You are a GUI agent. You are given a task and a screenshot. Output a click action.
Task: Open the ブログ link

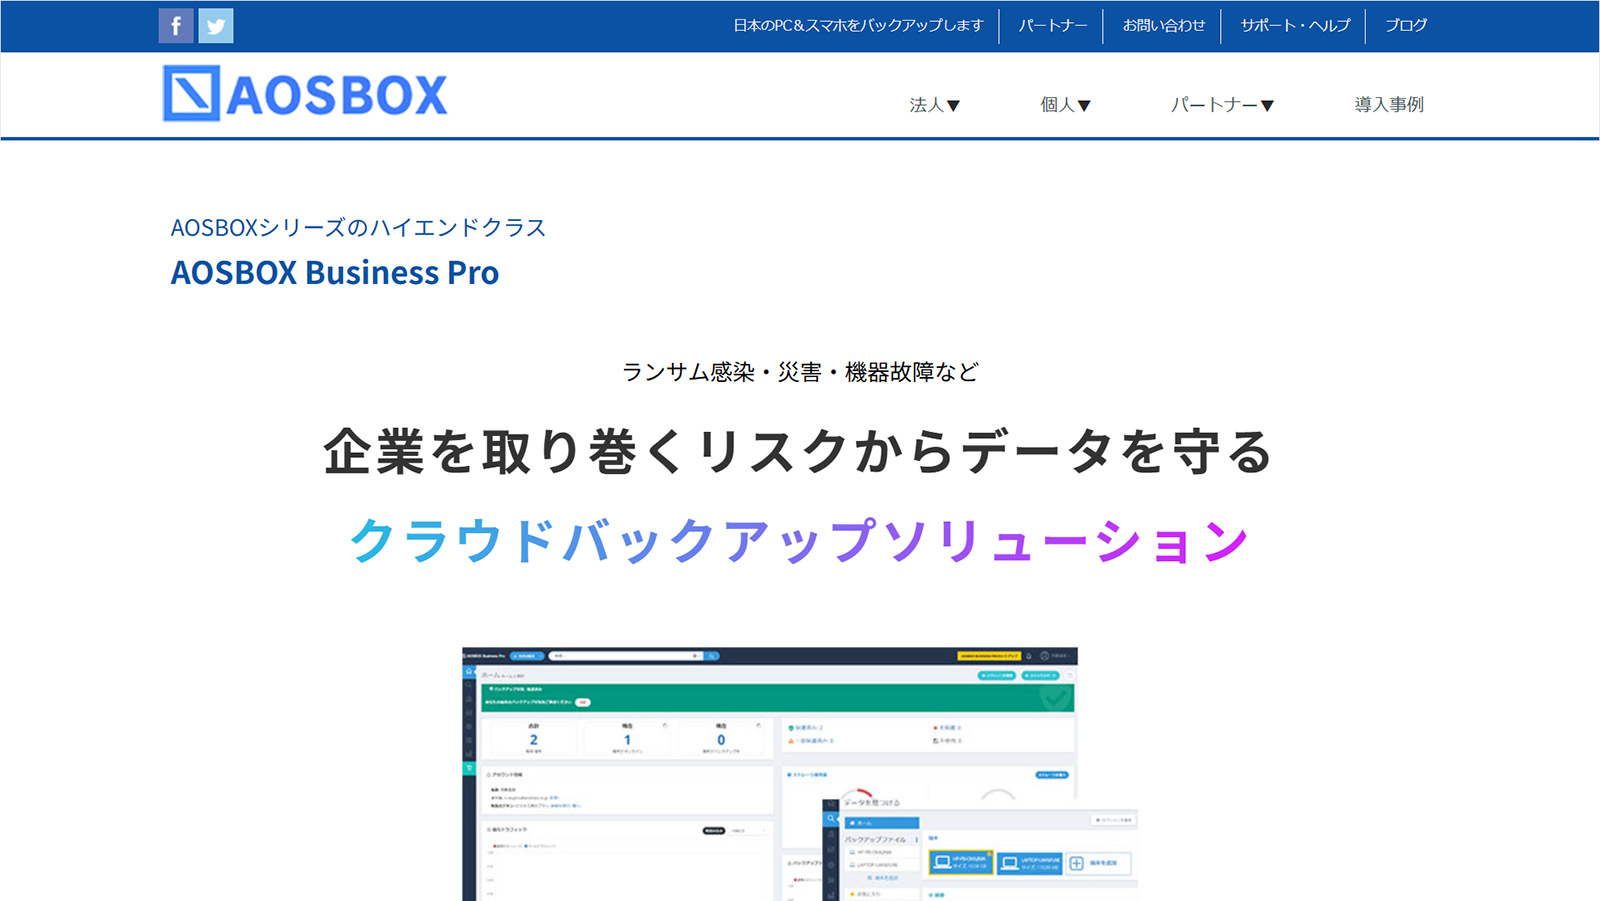[x=1405, y=25]
